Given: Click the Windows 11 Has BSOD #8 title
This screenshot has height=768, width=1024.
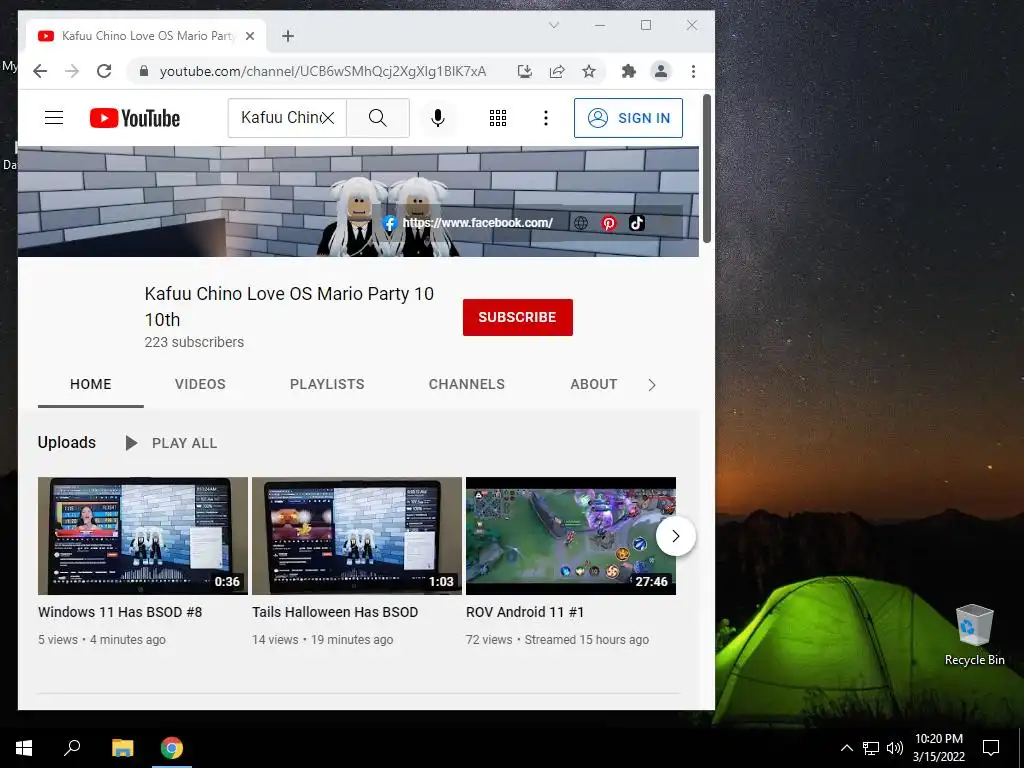Looking at the screenshot, I should (x=120, y=612).
